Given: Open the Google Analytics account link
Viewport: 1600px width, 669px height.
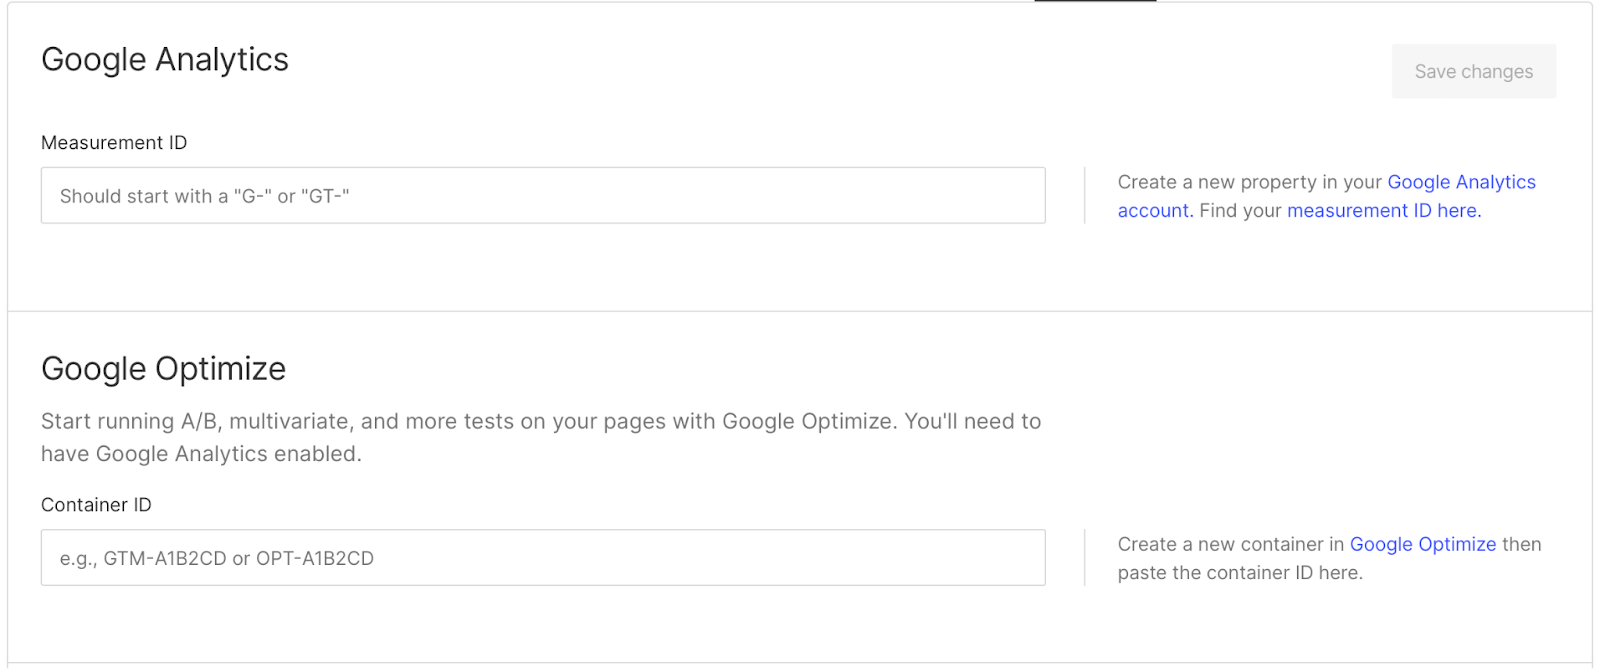Looking at the screenshot, I should [1461, 182].
